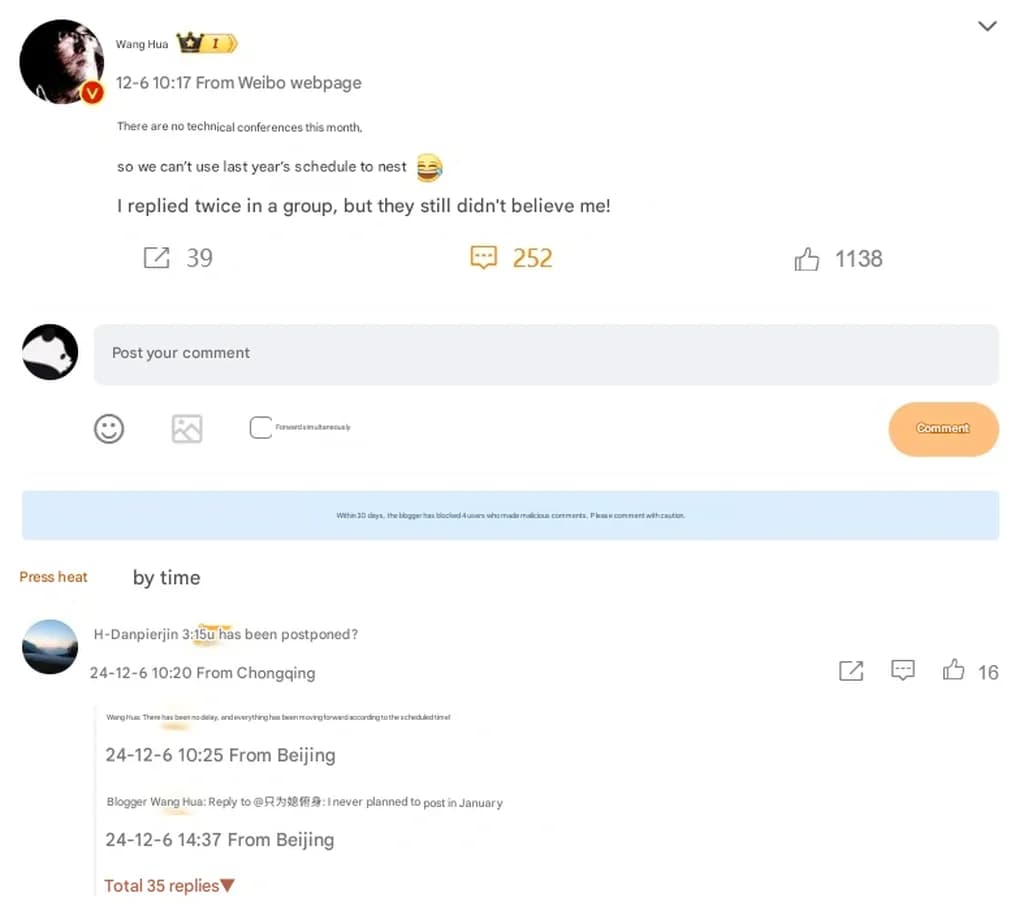Screen dimensions: 1024x902
Task: Click the orange Comment button
Action: (943, 429)
